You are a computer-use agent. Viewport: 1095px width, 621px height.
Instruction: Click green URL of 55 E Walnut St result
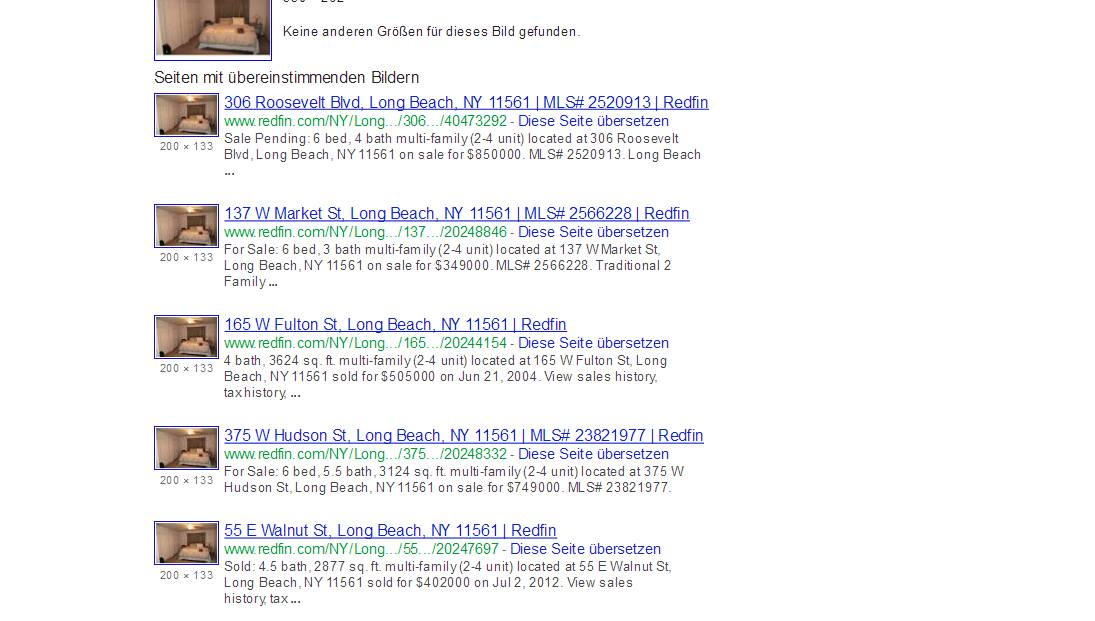pyautogui.click(x=362, y=550)
